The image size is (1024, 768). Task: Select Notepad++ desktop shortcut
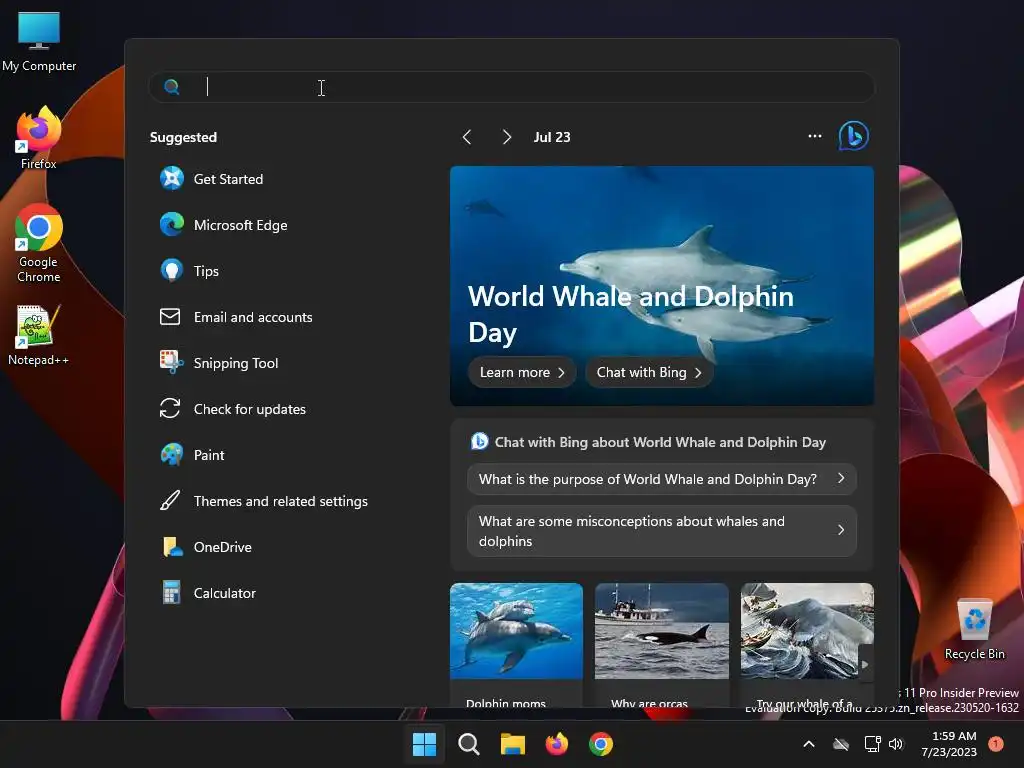click(x=38, y=335)
